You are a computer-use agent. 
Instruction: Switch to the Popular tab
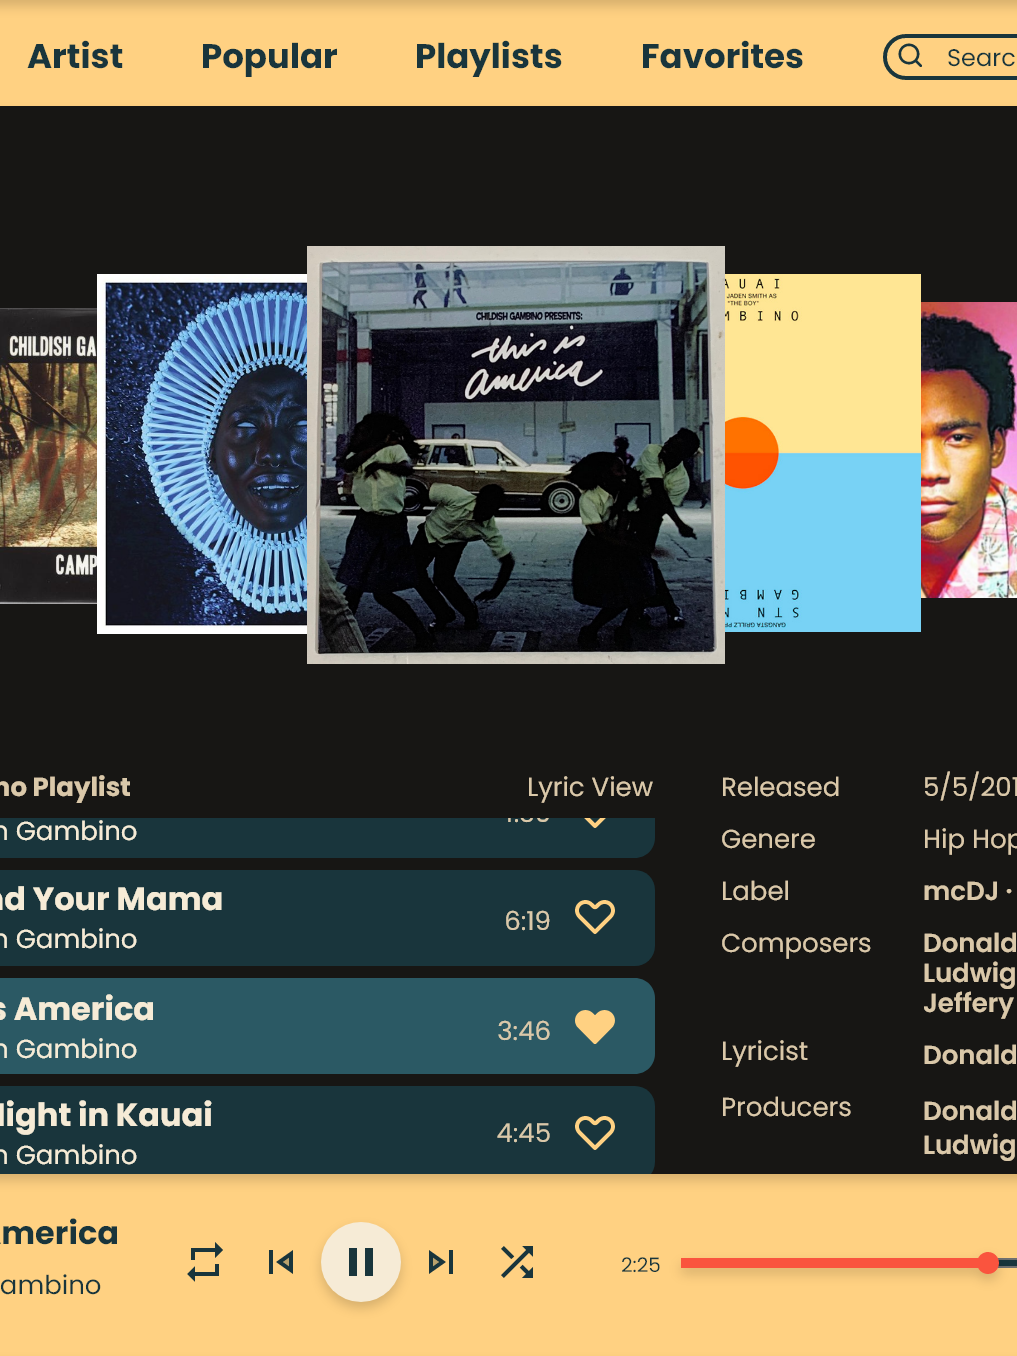click(269, 56)
